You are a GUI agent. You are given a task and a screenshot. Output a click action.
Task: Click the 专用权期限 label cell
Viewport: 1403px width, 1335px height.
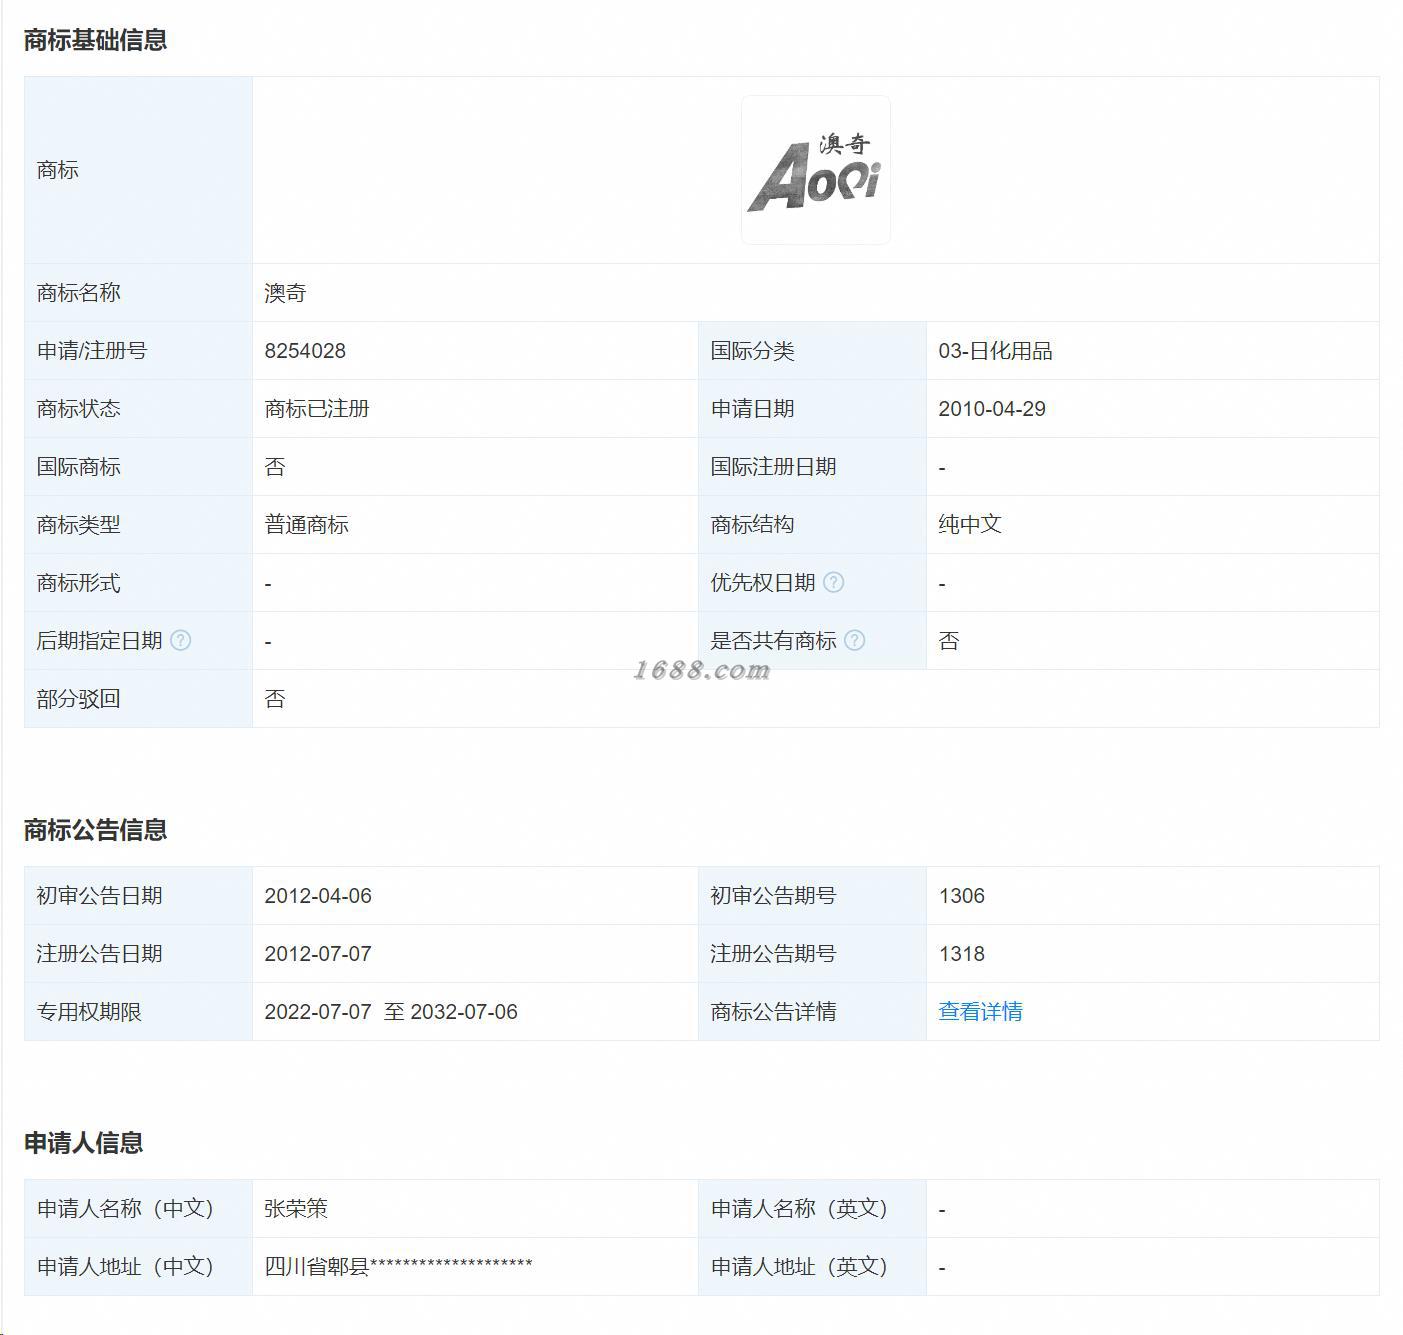tap(138, 1012)
